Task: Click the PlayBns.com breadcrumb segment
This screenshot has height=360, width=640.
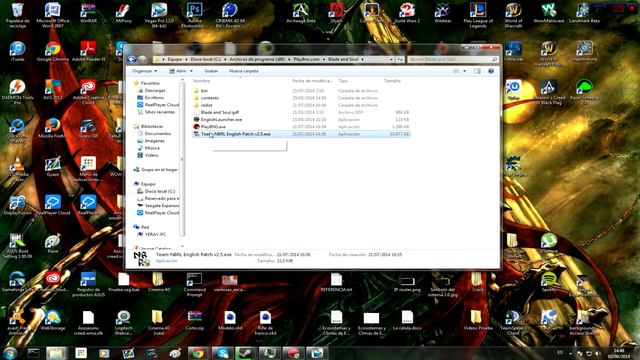Action: coord(307,60)
